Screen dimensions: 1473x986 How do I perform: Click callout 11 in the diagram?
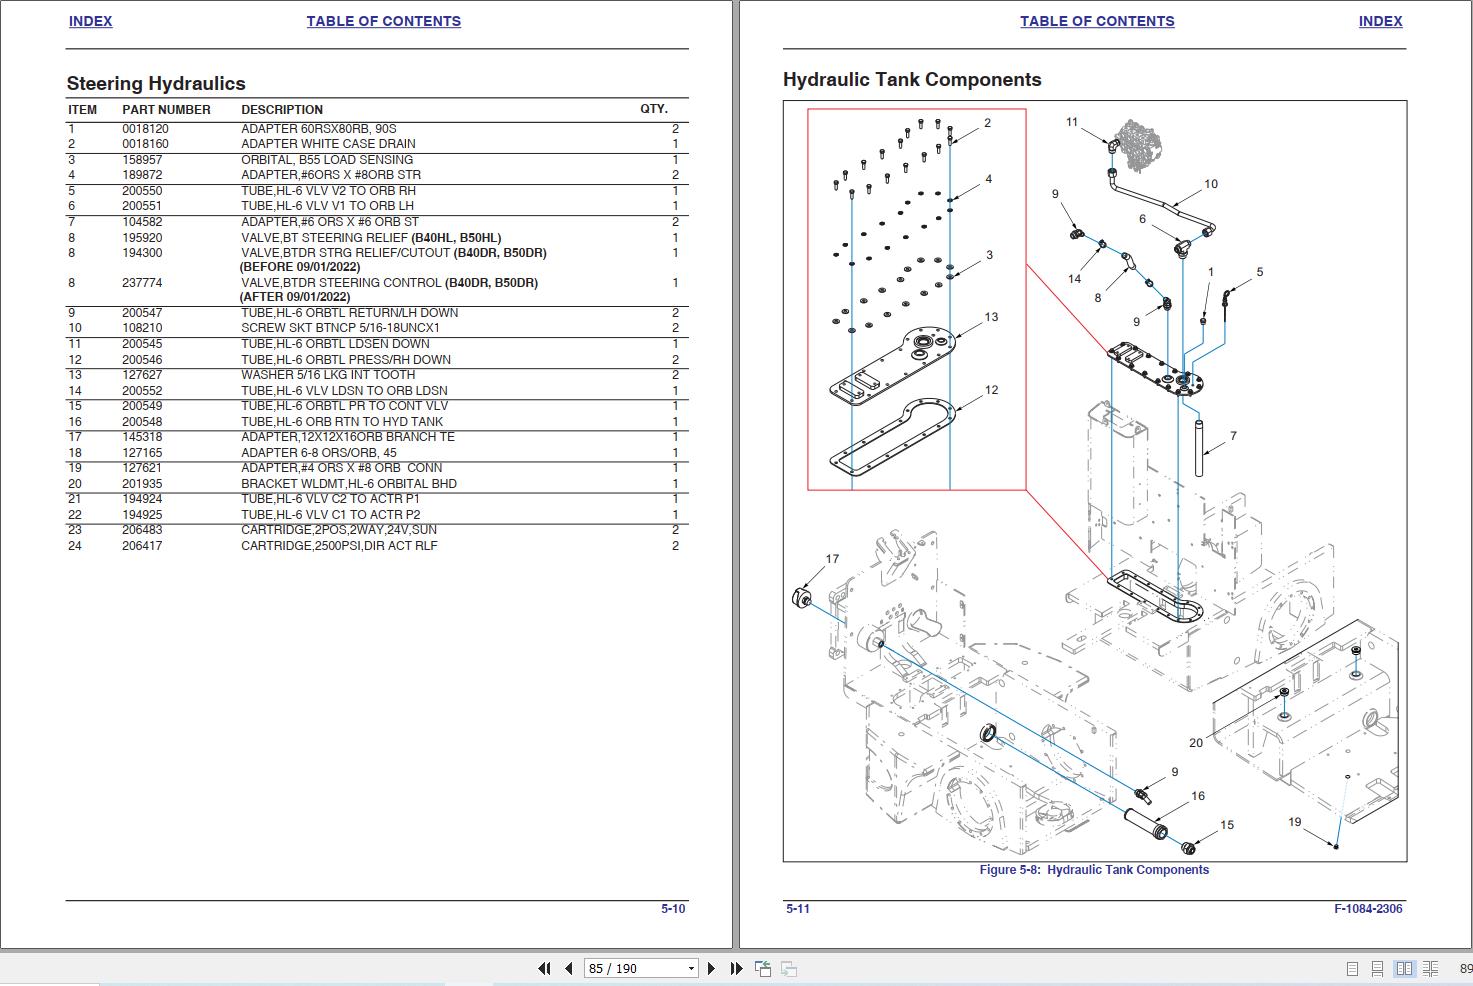coord(1072,122)
